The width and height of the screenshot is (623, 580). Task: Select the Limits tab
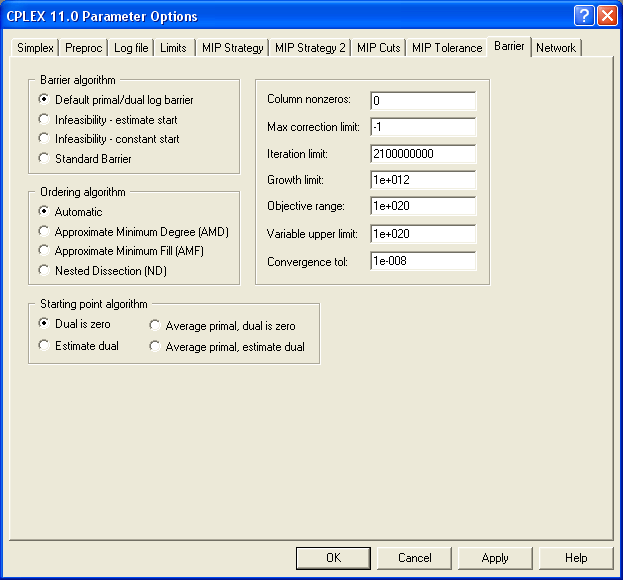coord(173,48)
